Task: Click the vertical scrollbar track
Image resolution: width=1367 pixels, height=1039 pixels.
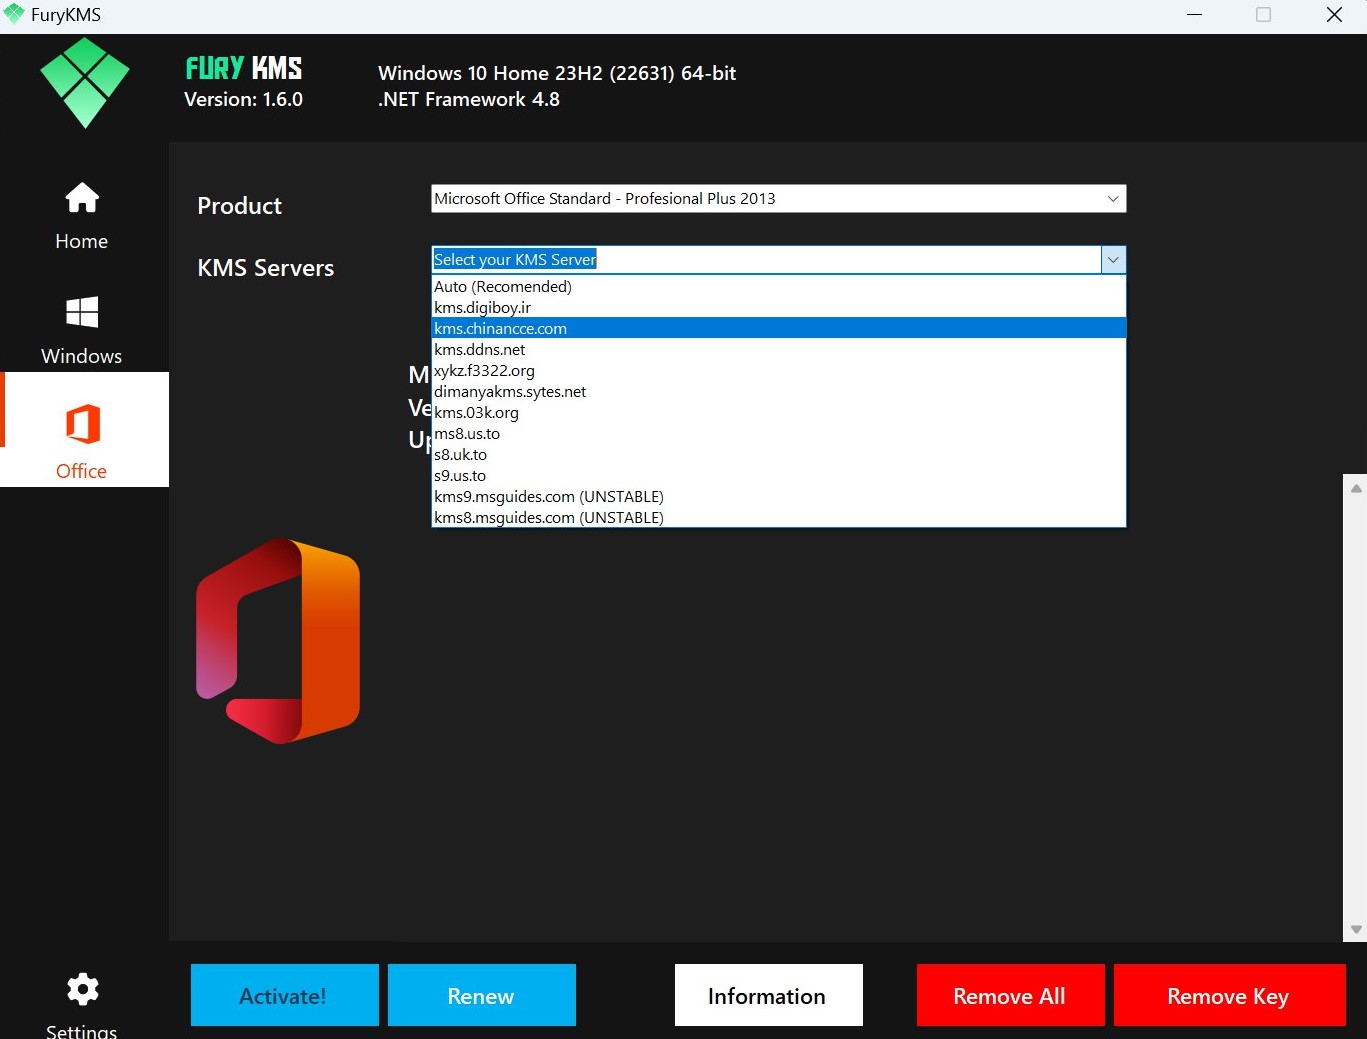Action: click(x=1356, y=708)
